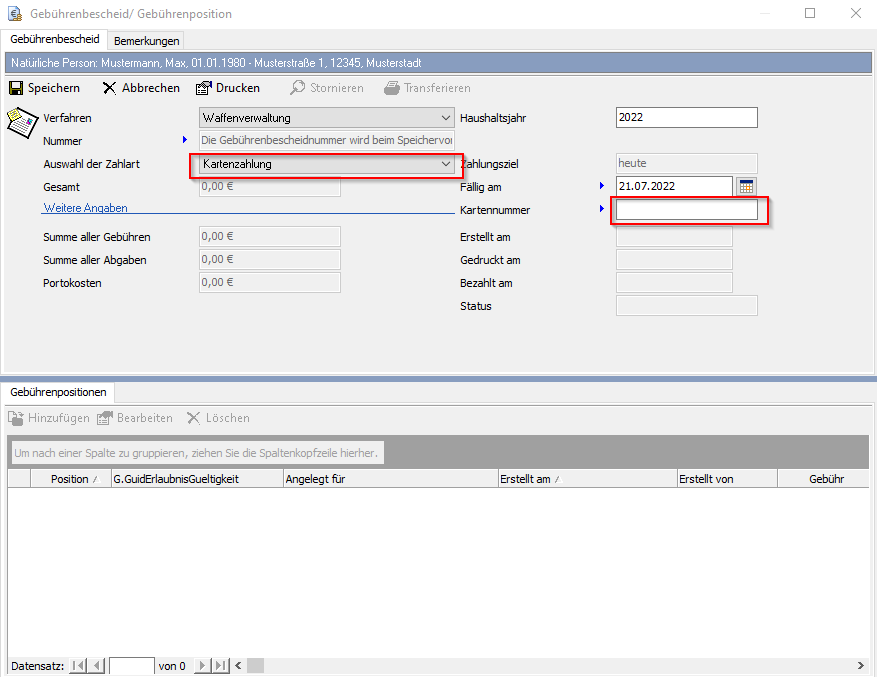This screenshot has width=877, height=677.
Task: Click the record number box in Datensatz
Action: (x=131, y=665)
